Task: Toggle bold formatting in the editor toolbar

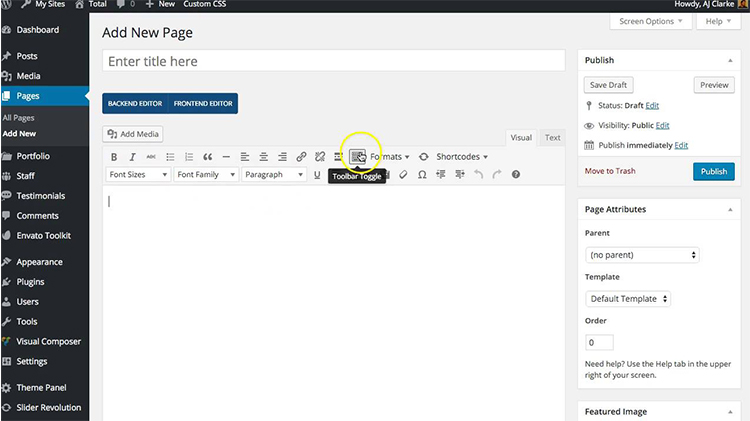Action: [114, 157]
